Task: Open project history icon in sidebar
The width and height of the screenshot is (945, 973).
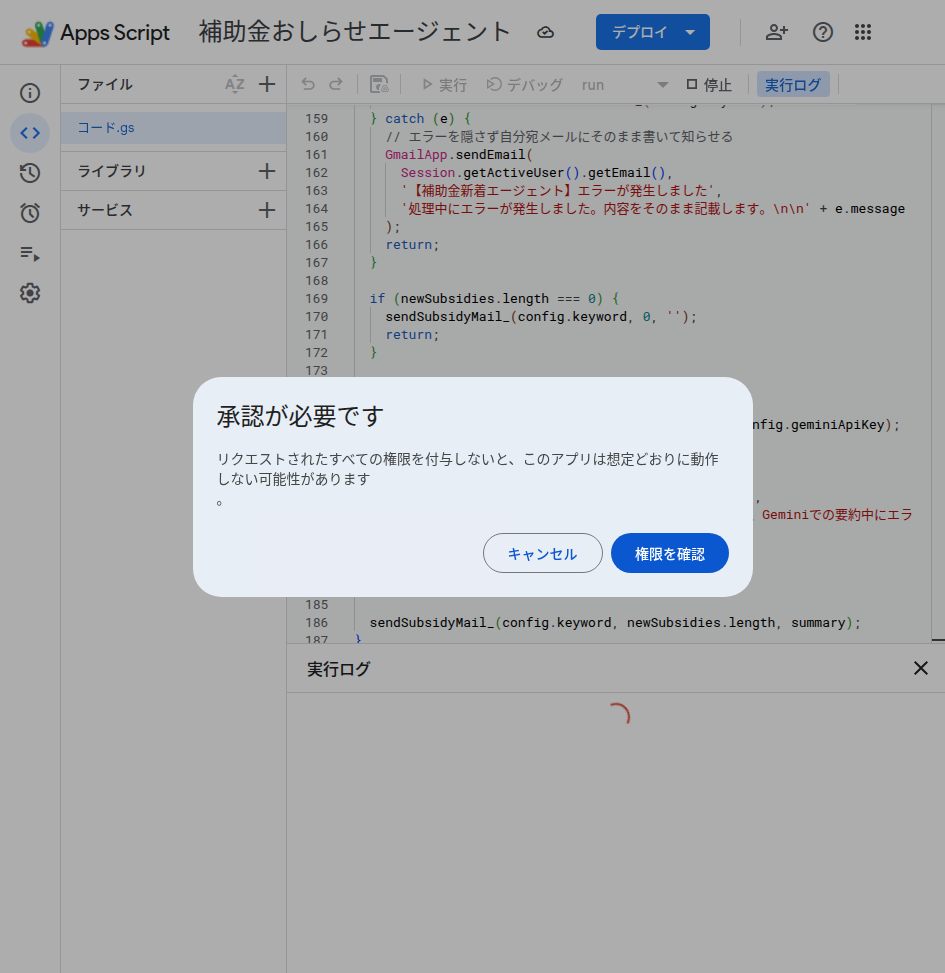Action: click(x=30, y=173)
